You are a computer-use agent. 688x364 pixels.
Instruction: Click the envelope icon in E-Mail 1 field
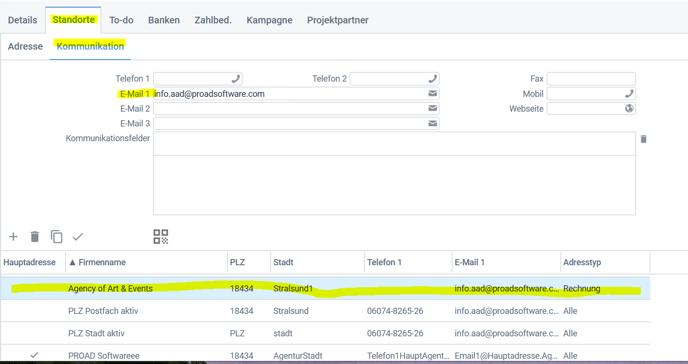tap(433, 93)
